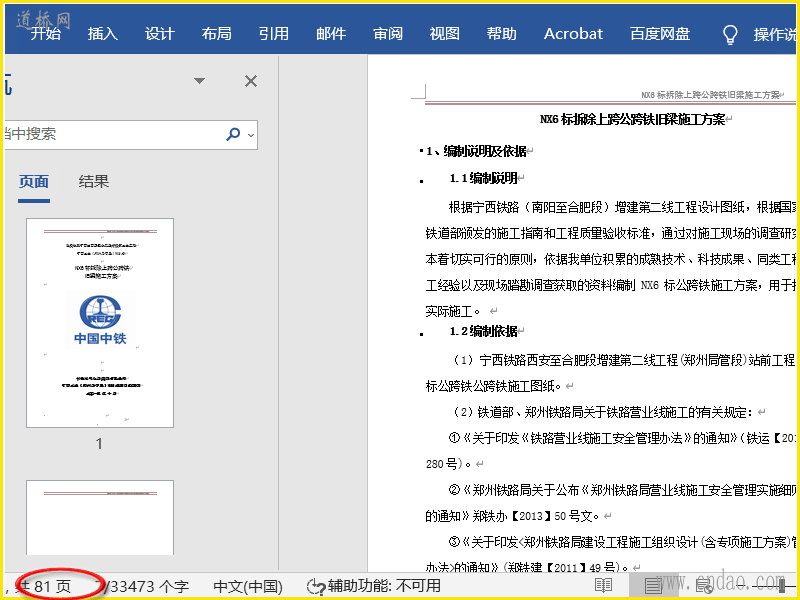Click the magnifier search icon
Screen dimensions: 800x600
[x=233, y=134]
